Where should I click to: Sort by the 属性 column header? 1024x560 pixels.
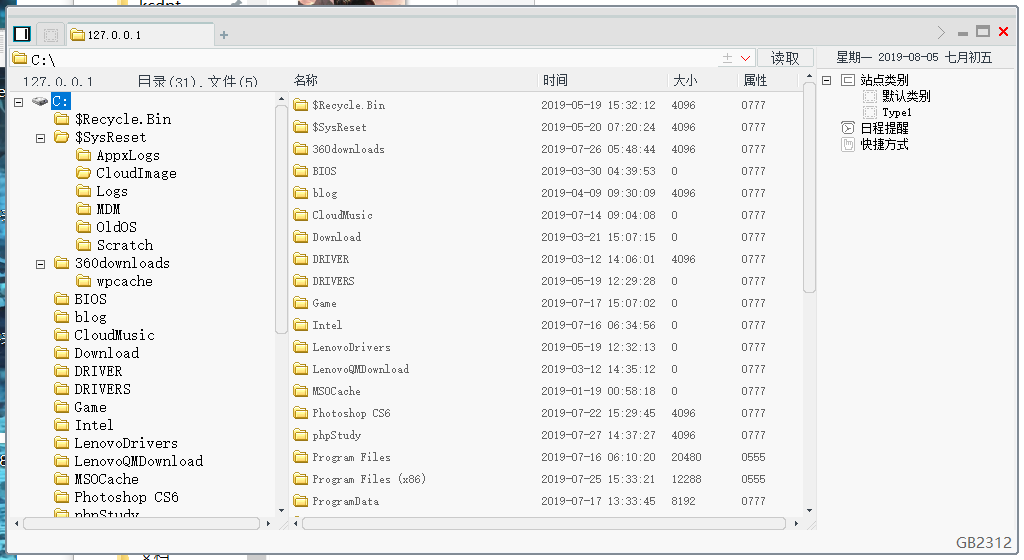pos(756,80)
